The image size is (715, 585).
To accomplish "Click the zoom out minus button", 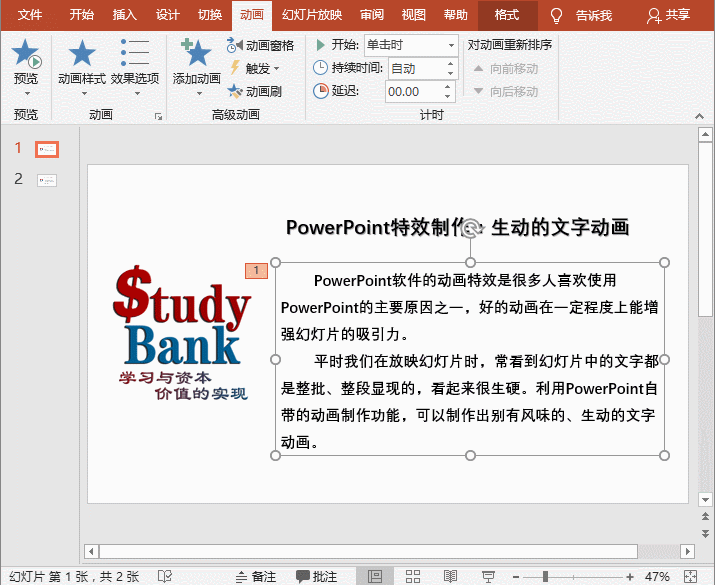I will click(x=516, y=577).
